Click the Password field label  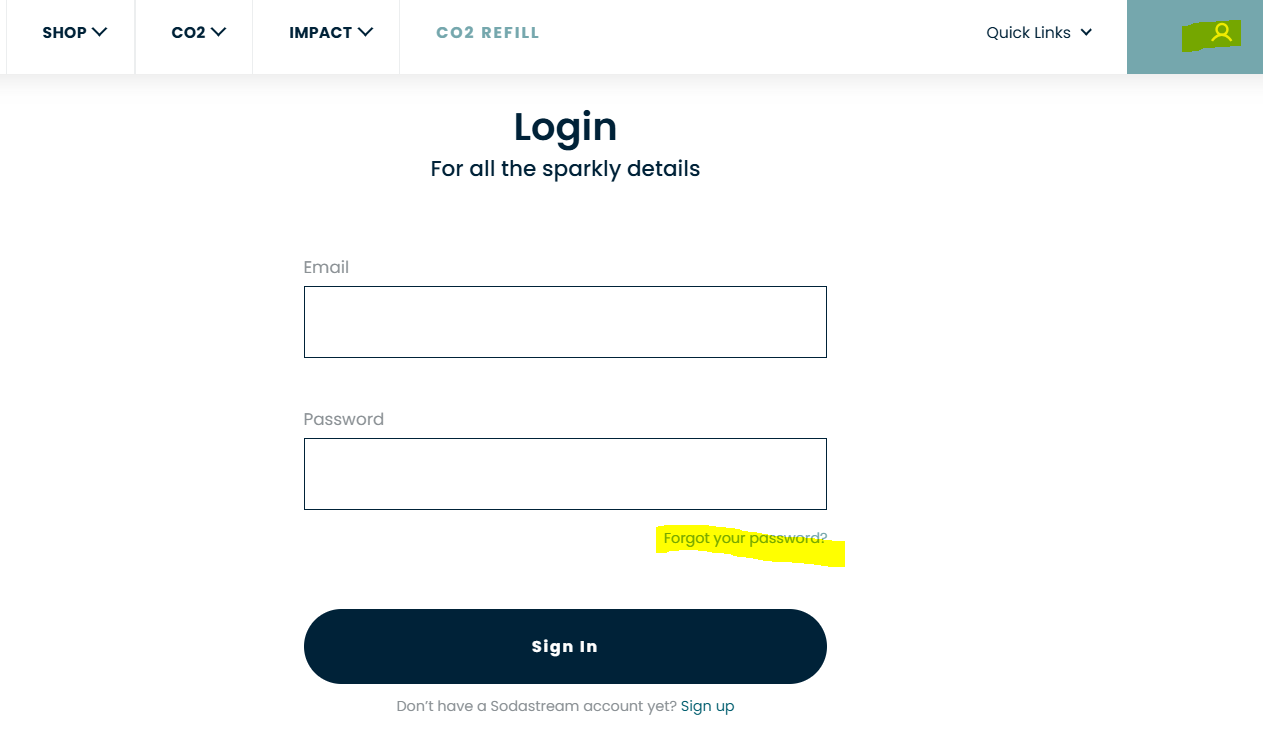click(x=344, y=419)
